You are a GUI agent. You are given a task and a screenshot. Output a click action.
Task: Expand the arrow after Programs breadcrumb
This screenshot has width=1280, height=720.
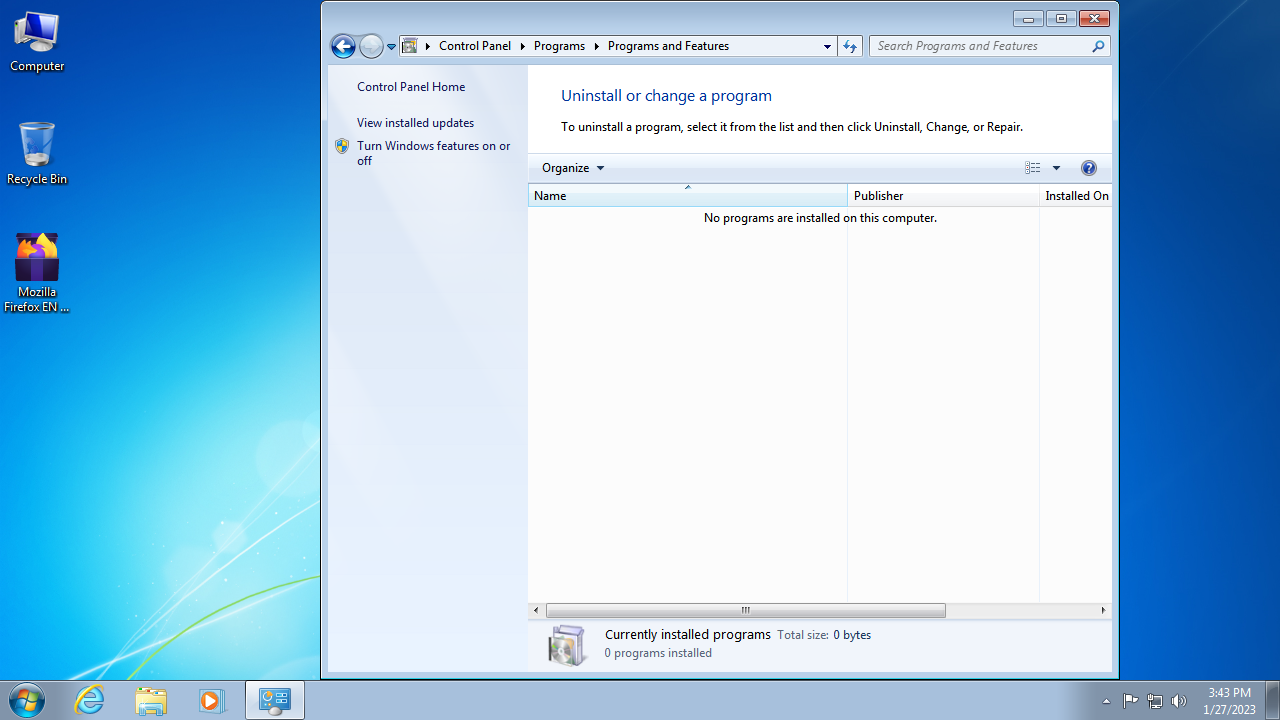[597, 46]
